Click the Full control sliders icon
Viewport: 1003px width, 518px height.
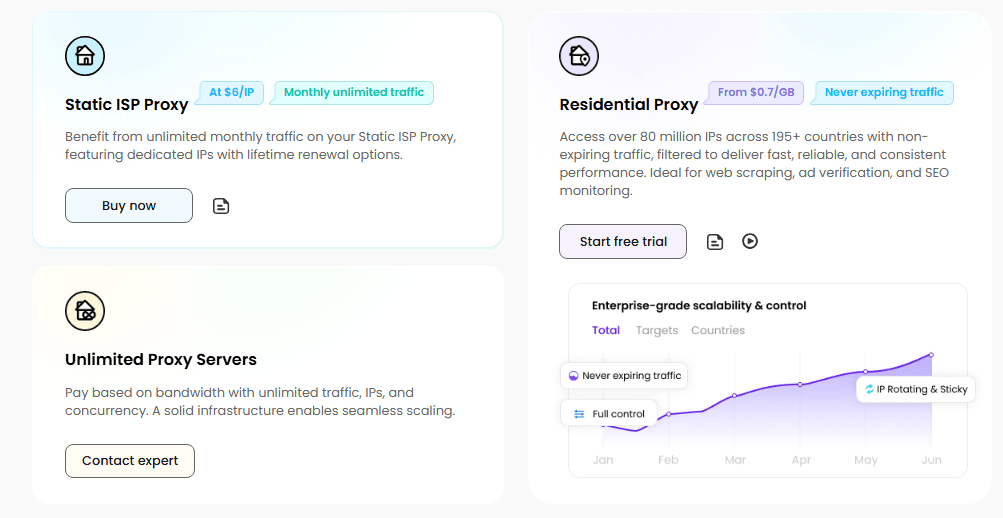pos(579,414)
